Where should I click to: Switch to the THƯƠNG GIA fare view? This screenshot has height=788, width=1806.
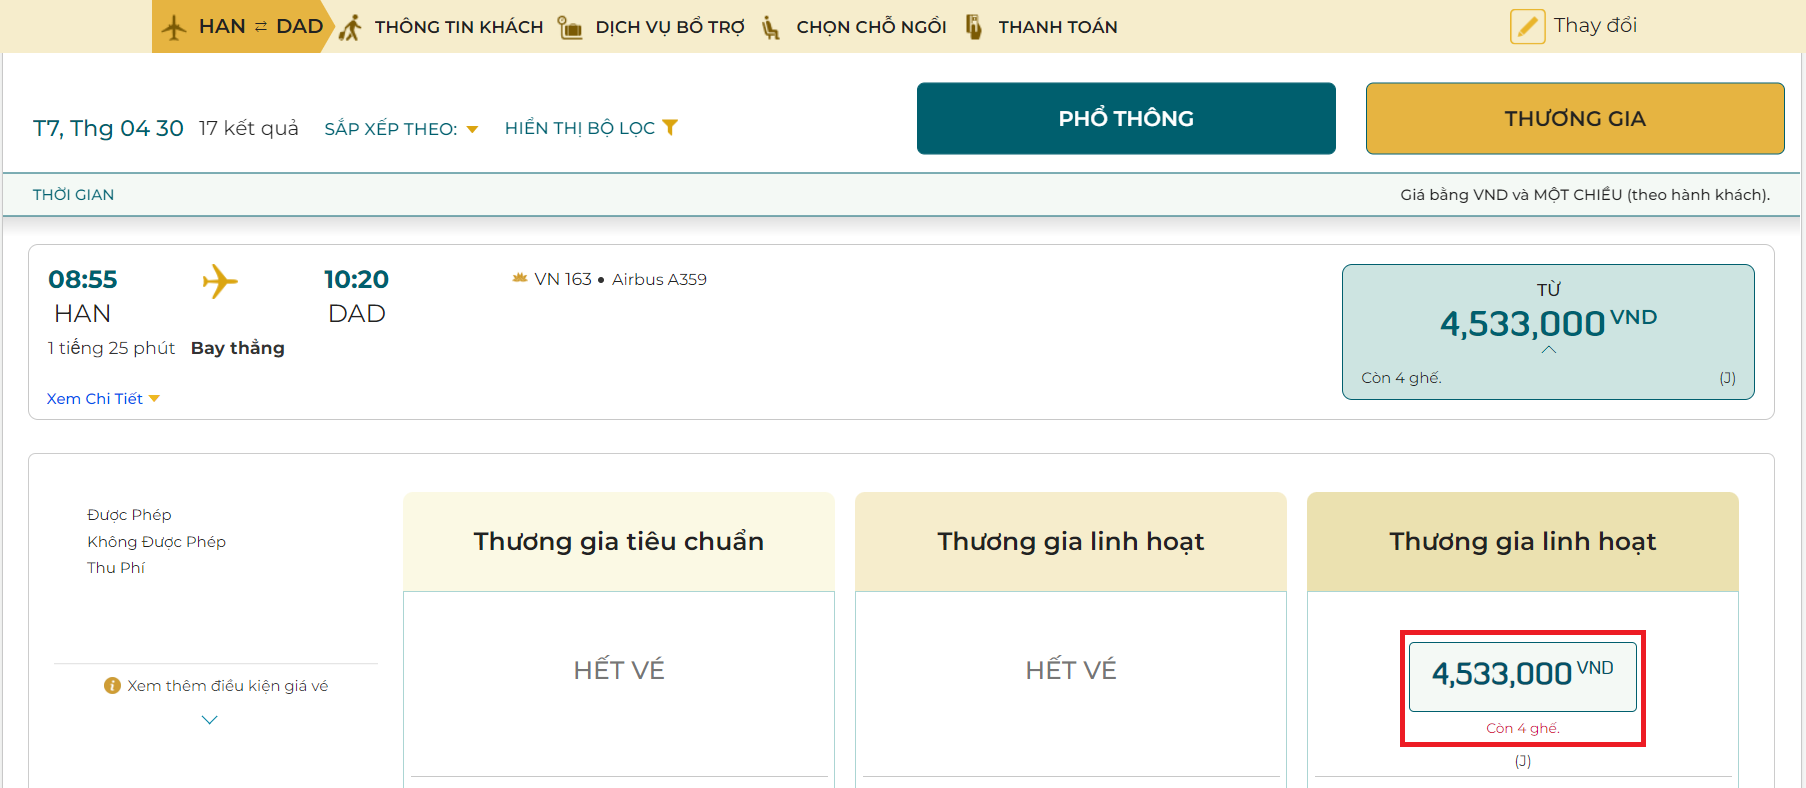pyautogui.click(x=1574, y=118)
